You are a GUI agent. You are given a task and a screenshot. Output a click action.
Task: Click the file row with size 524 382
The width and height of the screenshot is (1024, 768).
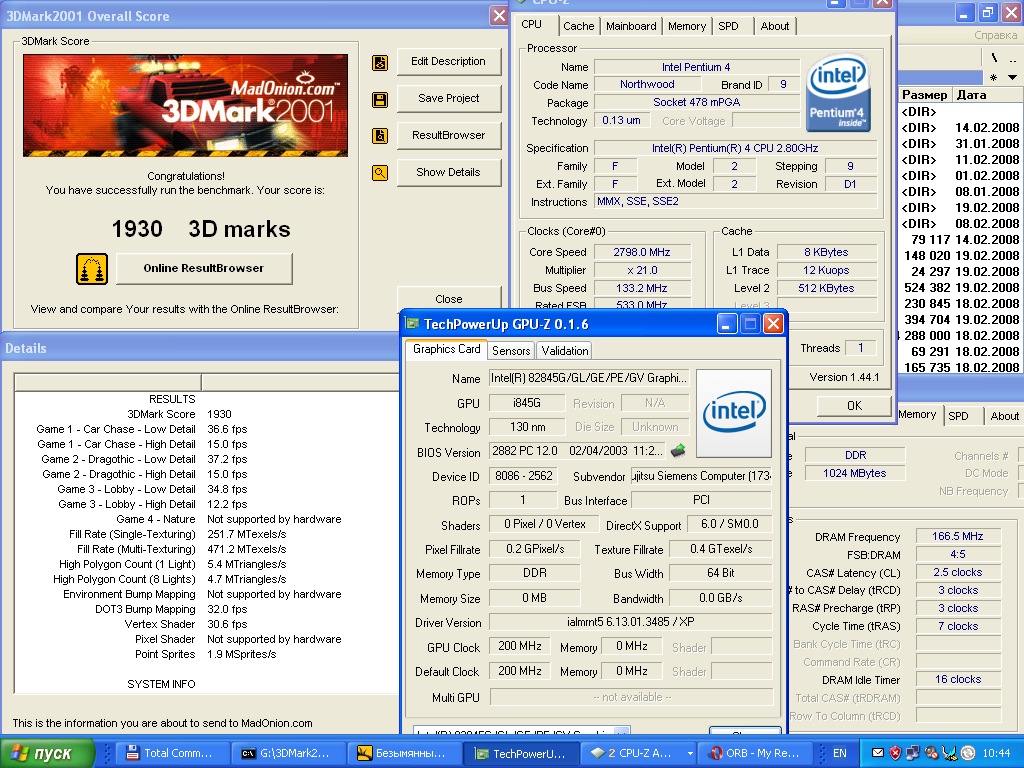961,287
